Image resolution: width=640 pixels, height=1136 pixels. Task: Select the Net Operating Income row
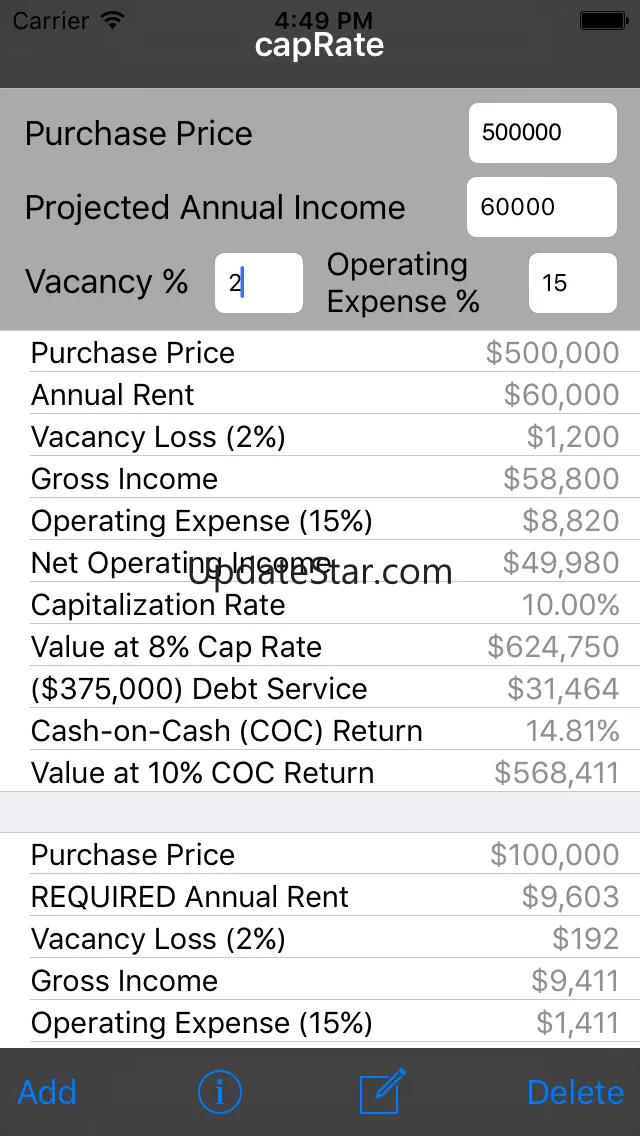click(x=325, y=562)
